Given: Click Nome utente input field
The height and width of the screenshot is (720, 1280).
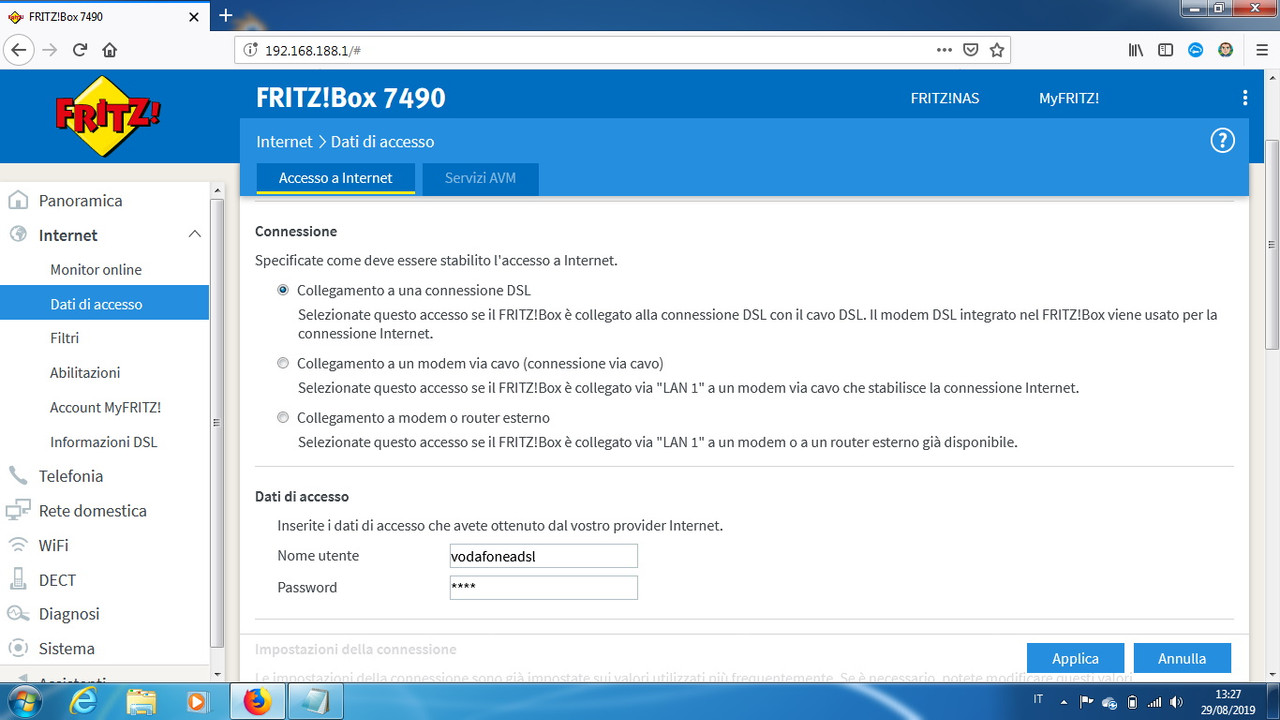Looking at the screenshot, I should pos(543,556).
